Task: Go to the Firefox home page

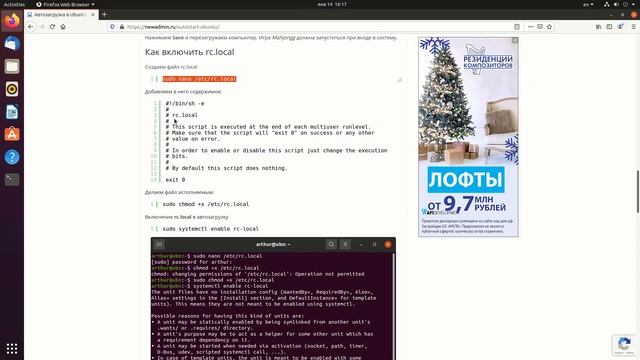Action: coord(63,27)
